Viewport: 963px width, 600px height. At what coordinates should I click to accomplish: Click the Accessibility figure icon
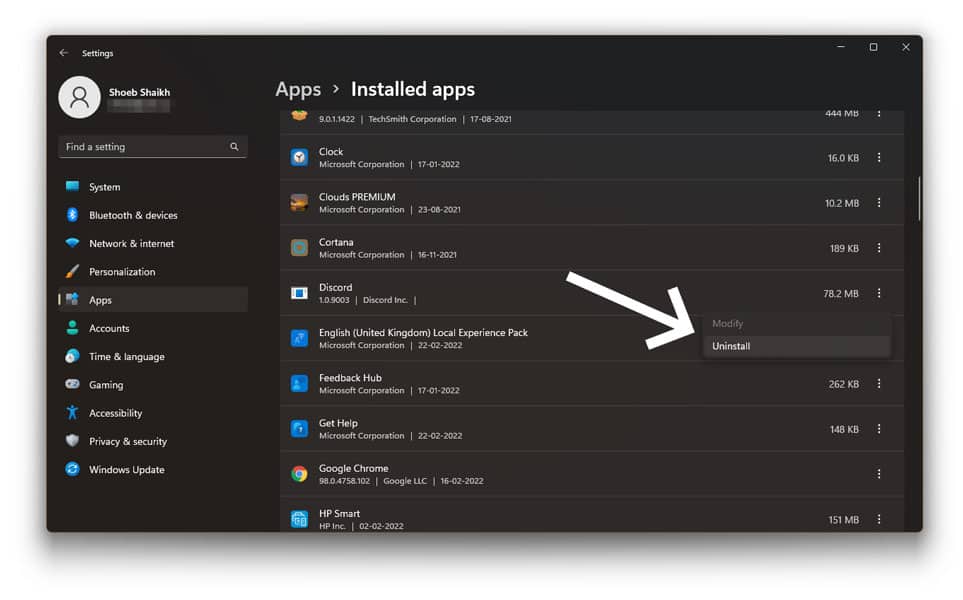(72, 412)
